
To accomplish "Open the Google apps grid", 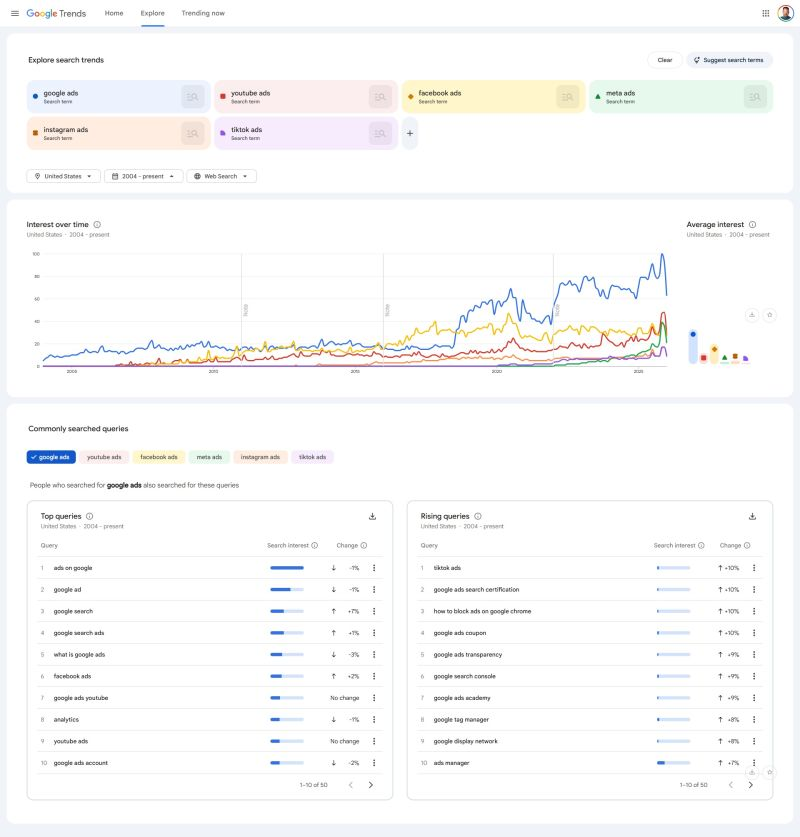I will point(765,13).
